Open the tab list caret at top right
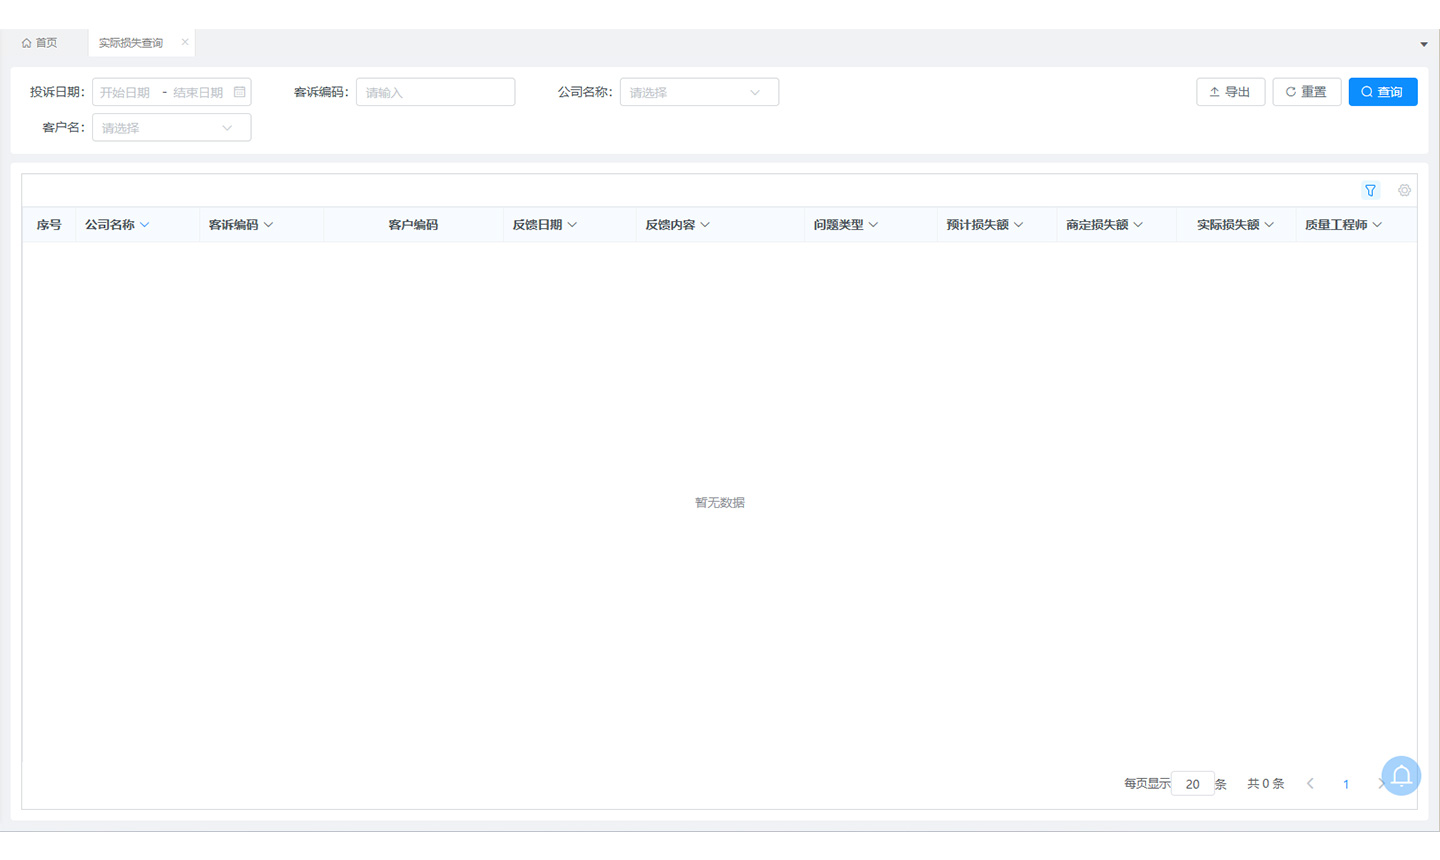 (1424, 44)
